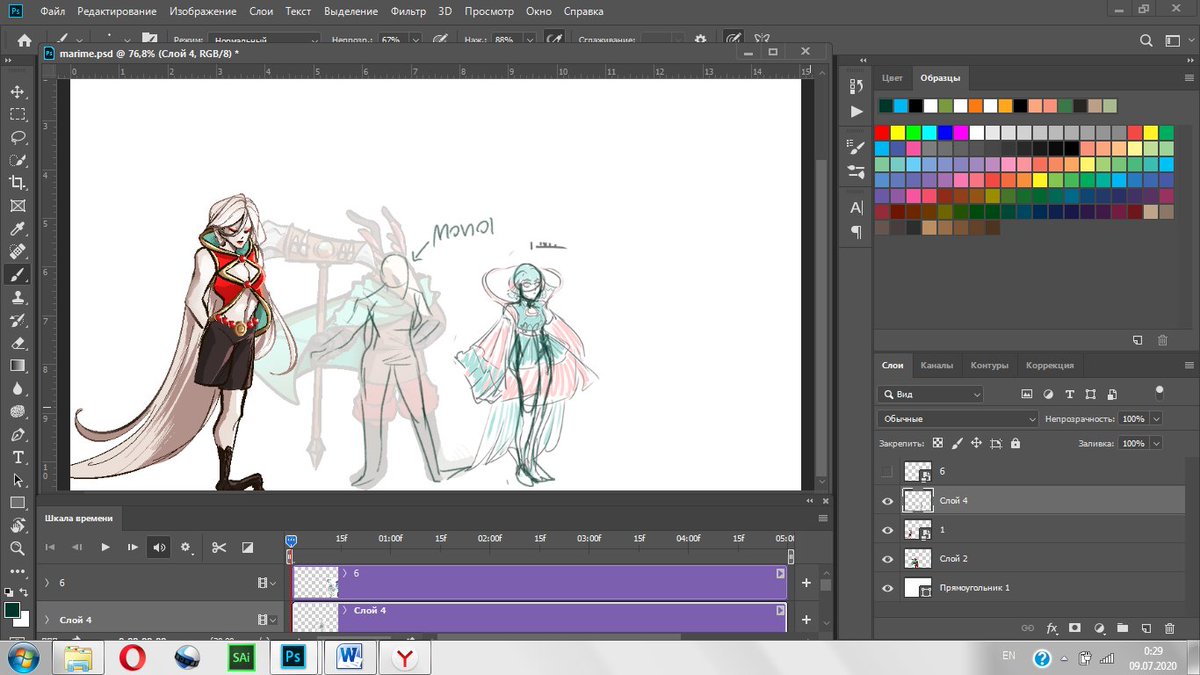Hide the Слой 2 layer
This screenshot has height=675, width=1200.
[887, 559]
